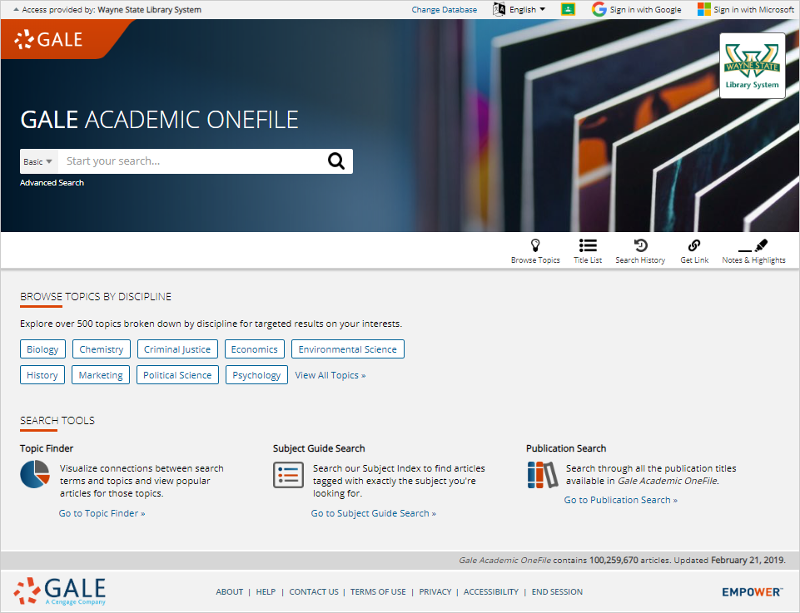Screen dimensions: 800x613
Task: Select the Biology topic button
Action: (x=43, y=349)
